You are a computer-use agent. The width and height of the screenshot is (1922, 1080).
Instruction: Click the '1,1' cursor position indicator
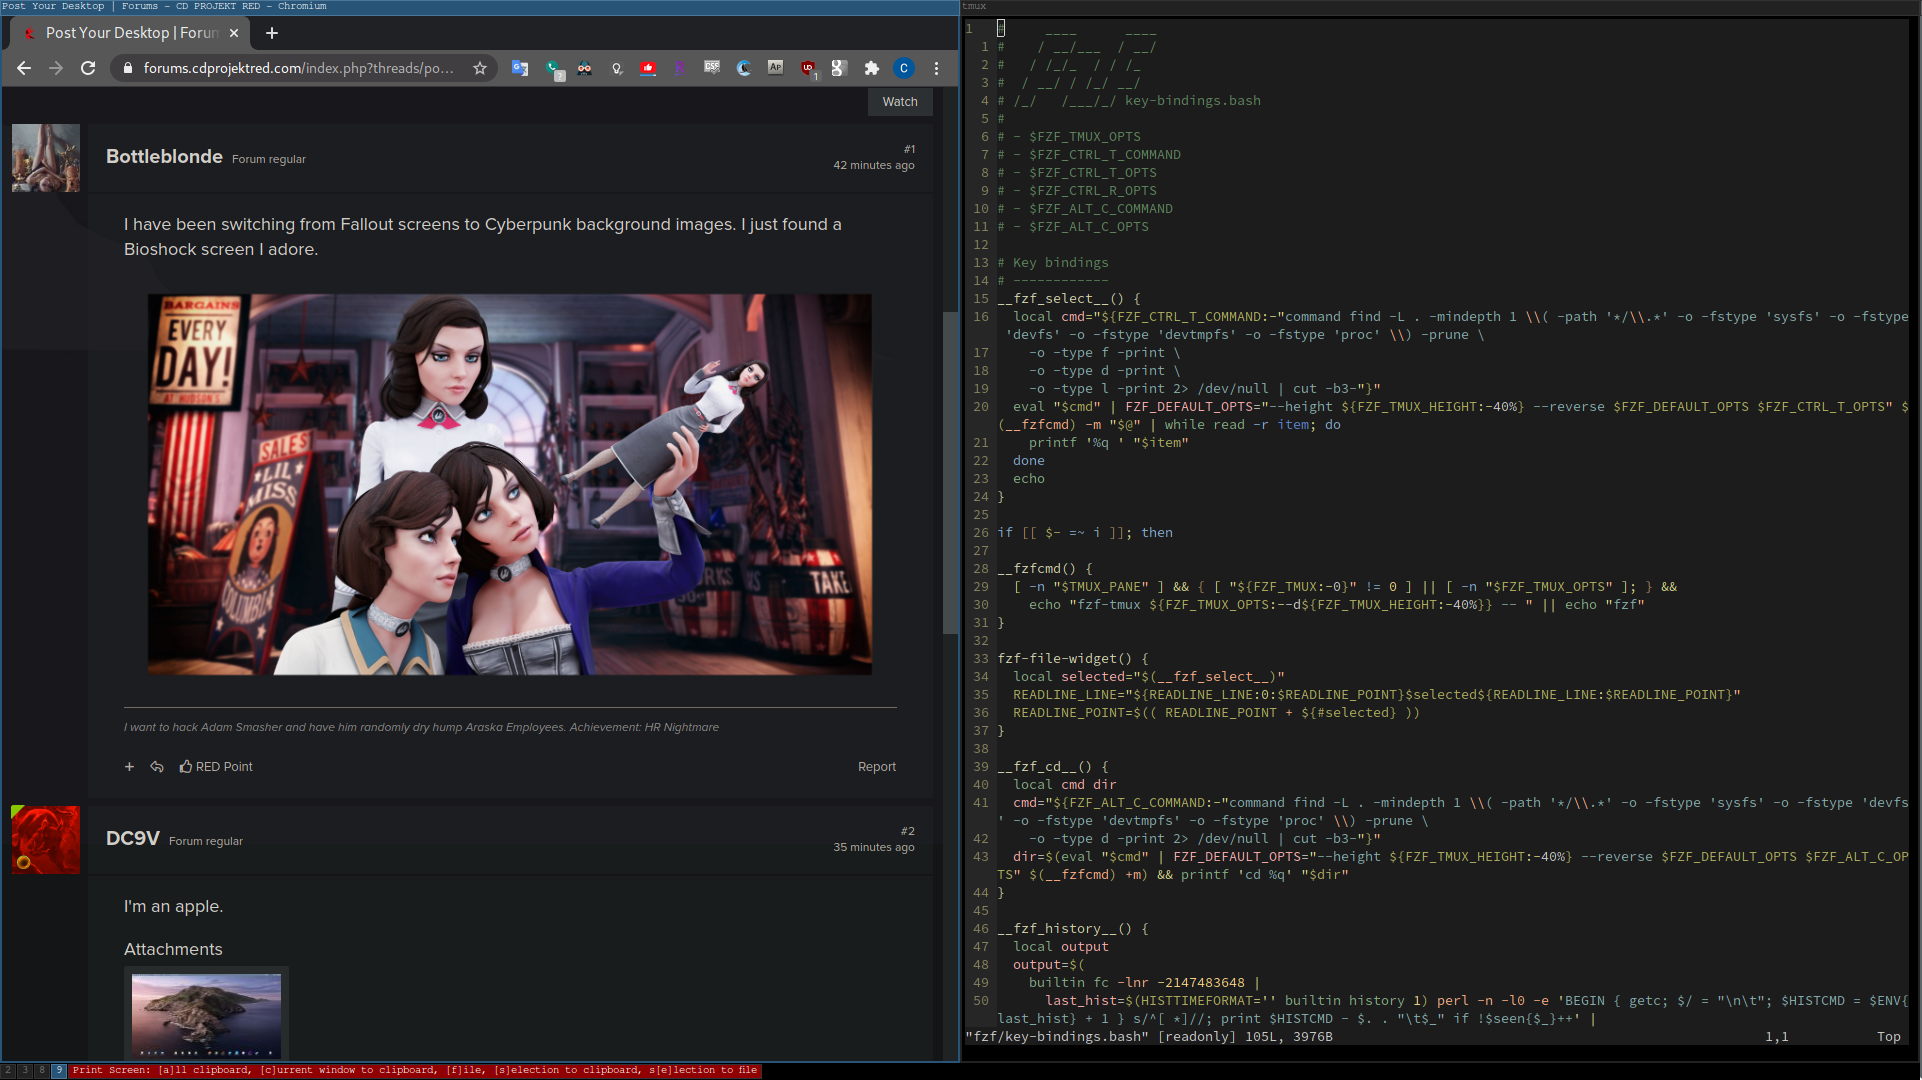tap(1777, 1037)
